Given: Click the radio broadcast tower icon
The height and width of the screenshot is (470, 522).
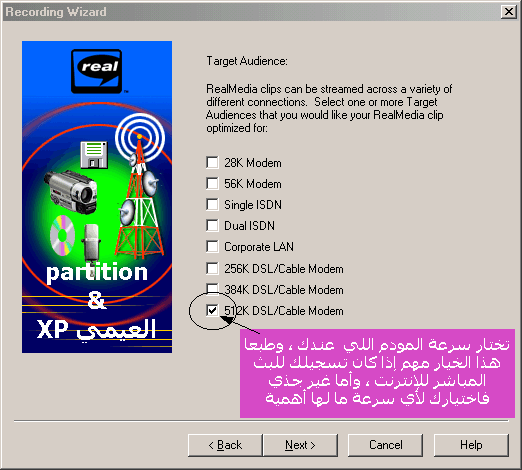Looking at the screenshot, I should (x=140, y=200).
